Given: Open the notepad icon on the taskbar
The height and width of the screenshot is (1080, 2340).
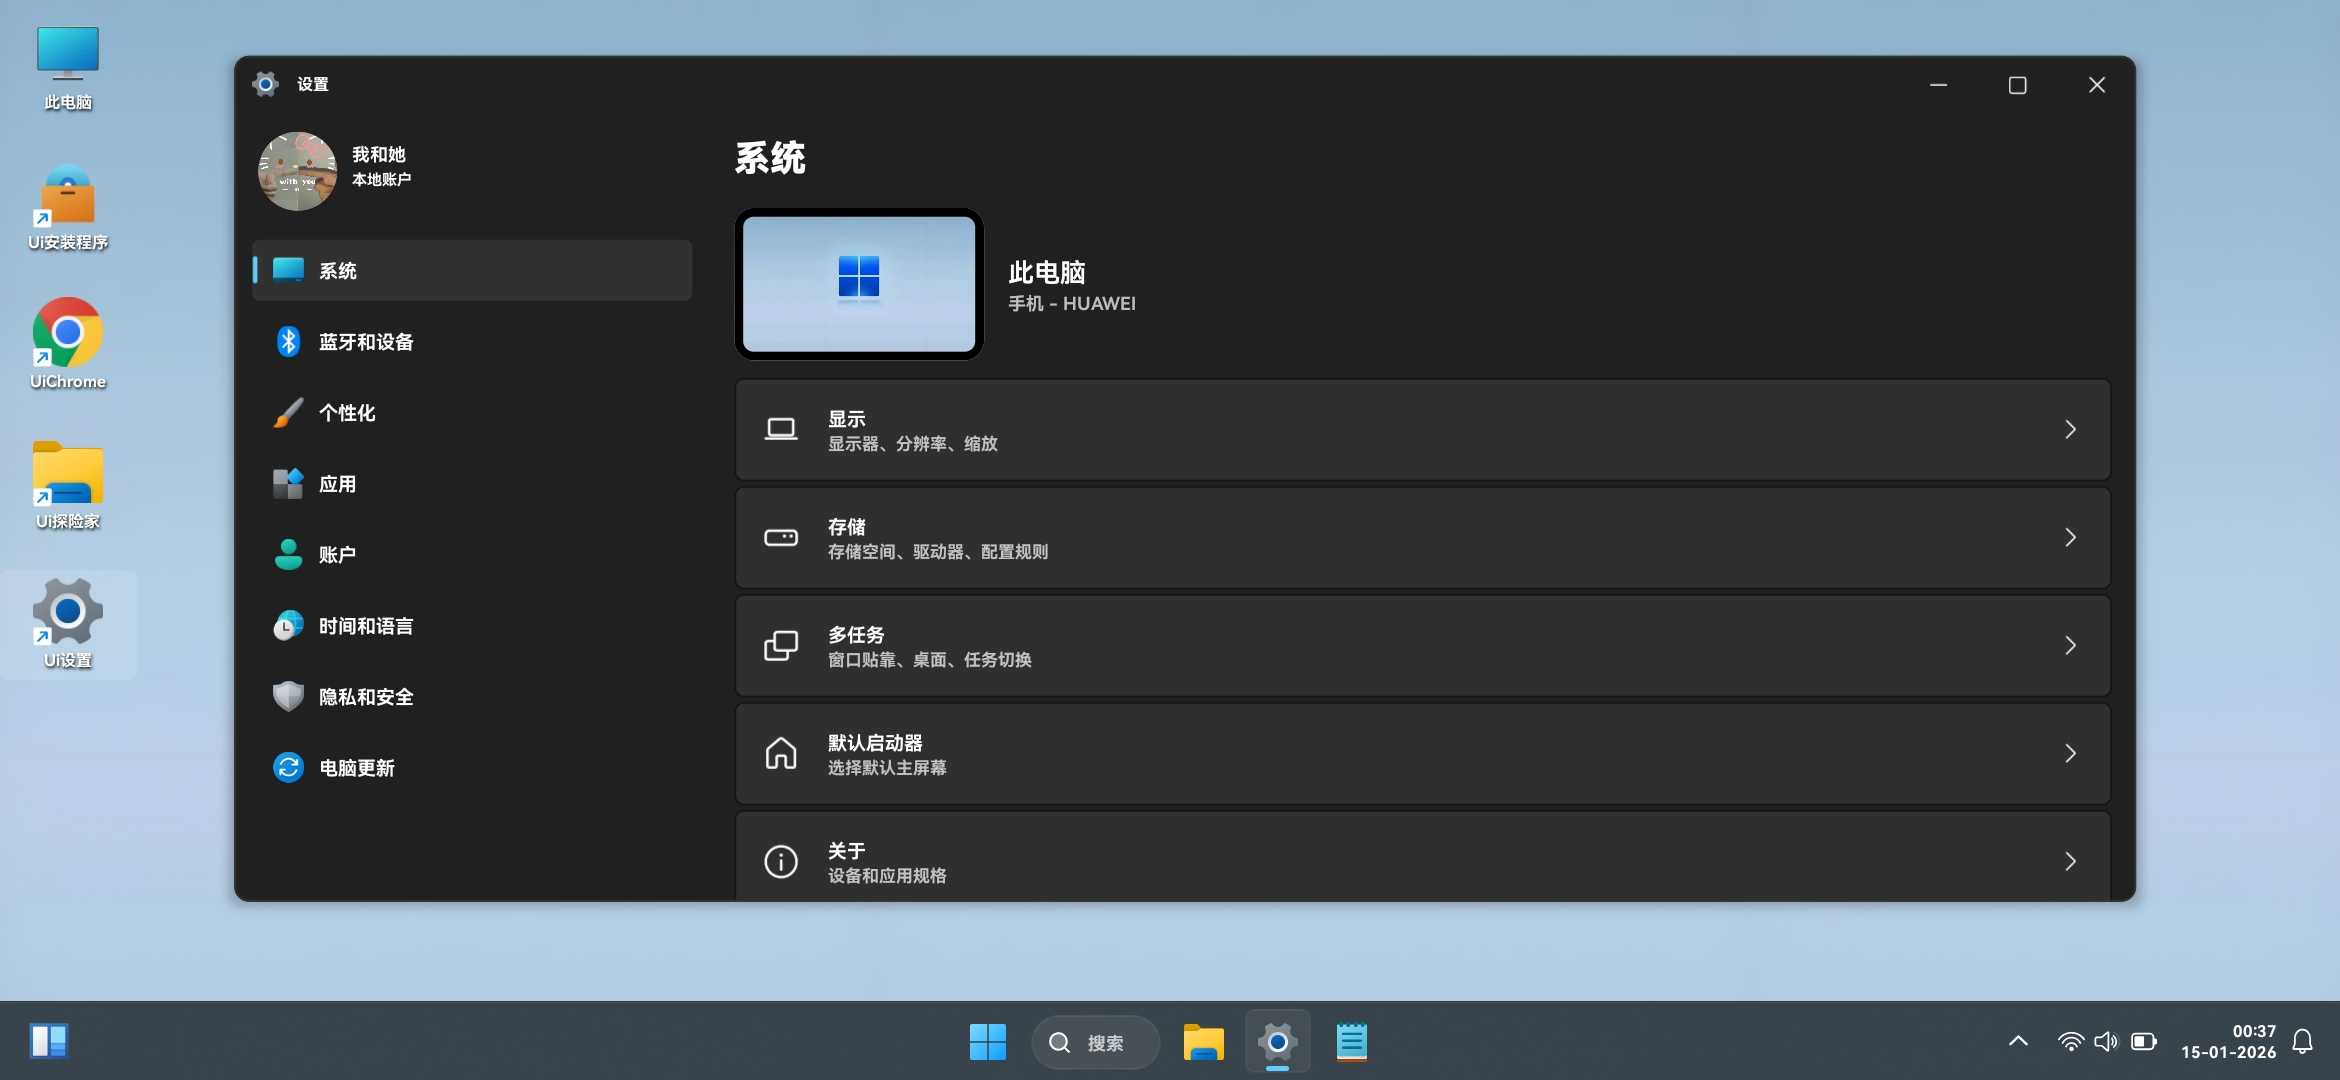Looking at the screenshot, I should tap(1351, 1042).
